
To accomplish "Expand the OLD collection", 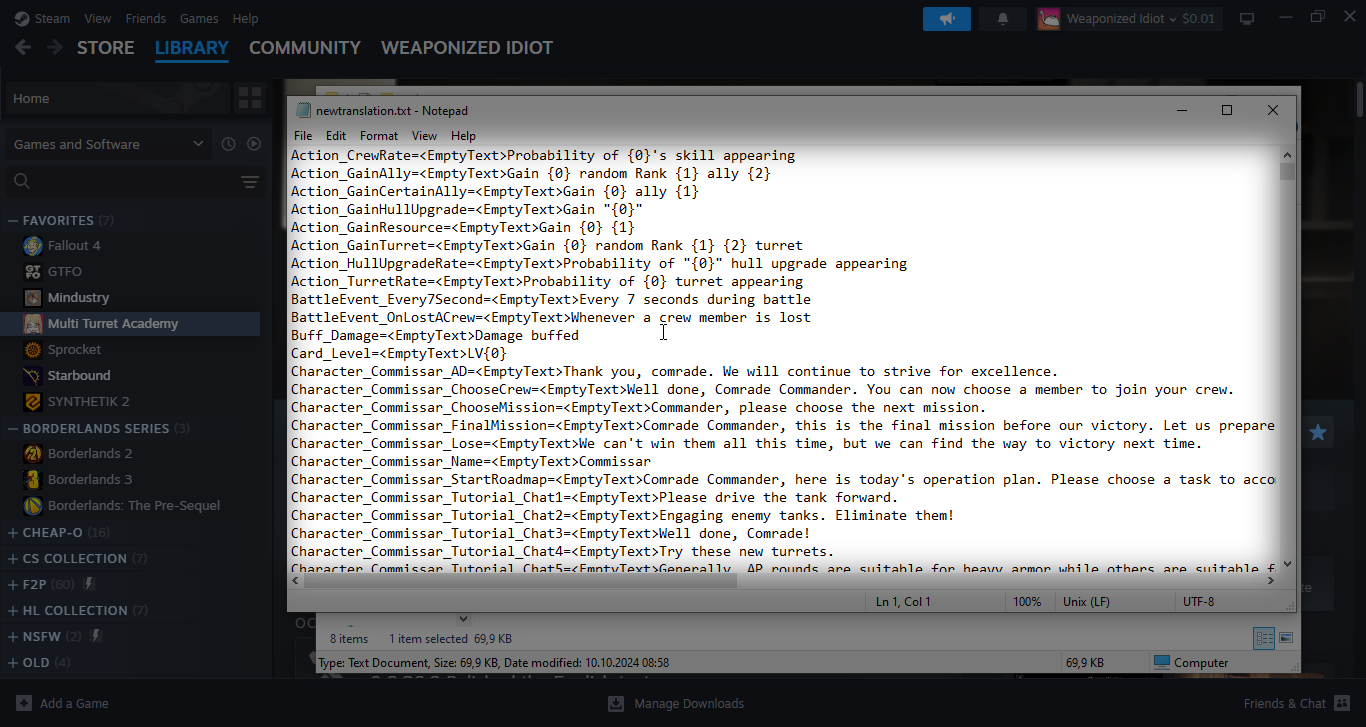I will (x=13, y=662).
